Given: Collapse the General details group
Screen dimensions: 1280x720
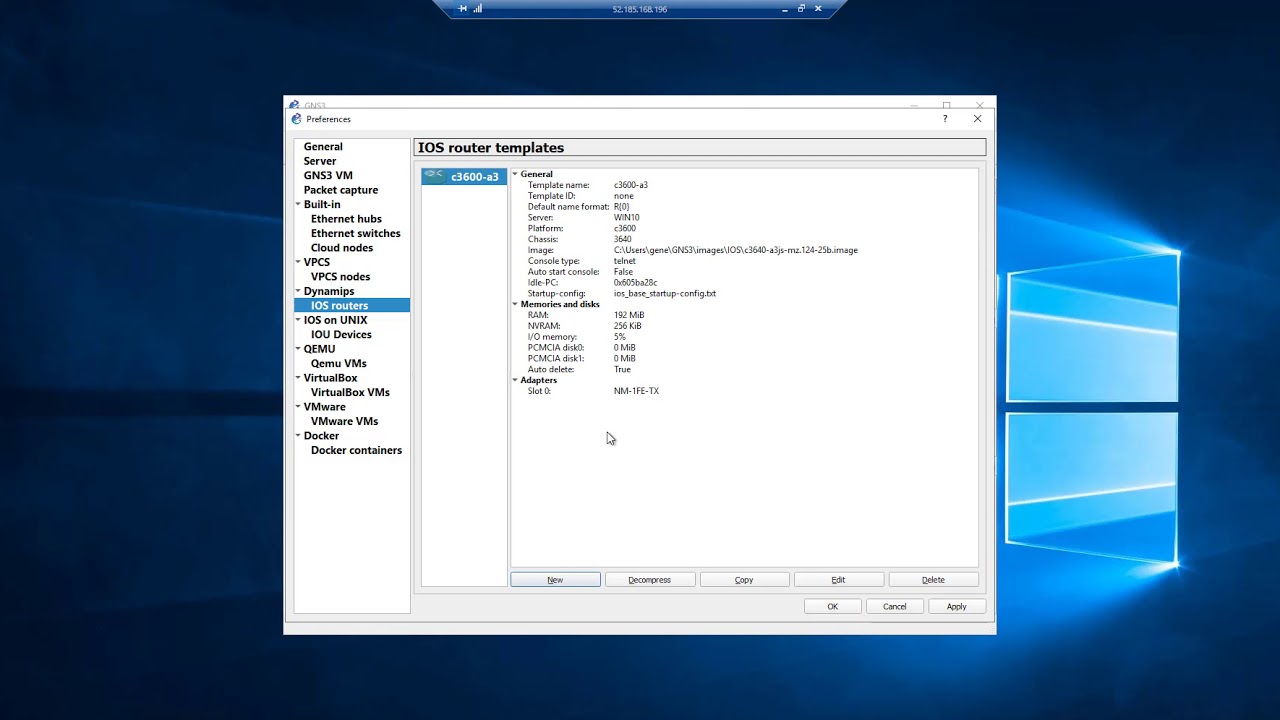Looking at the screenshot, I should point(516,174).
